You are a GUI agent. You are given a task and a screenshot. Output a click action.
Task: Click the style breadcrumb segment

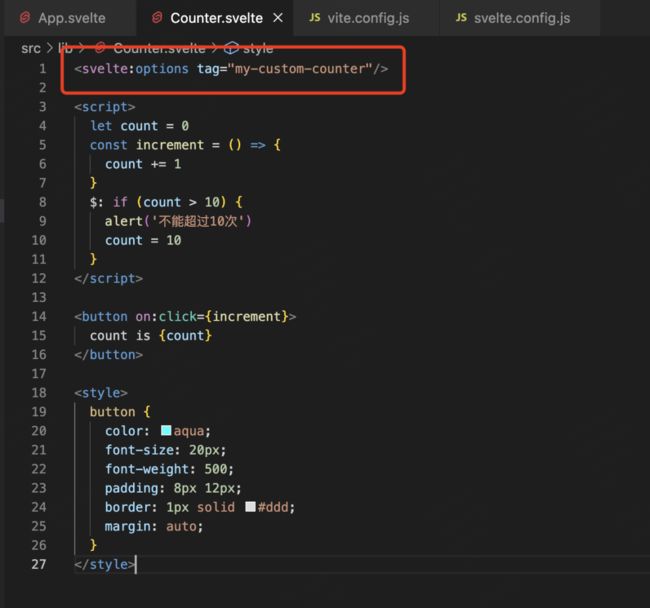point(258,48)
